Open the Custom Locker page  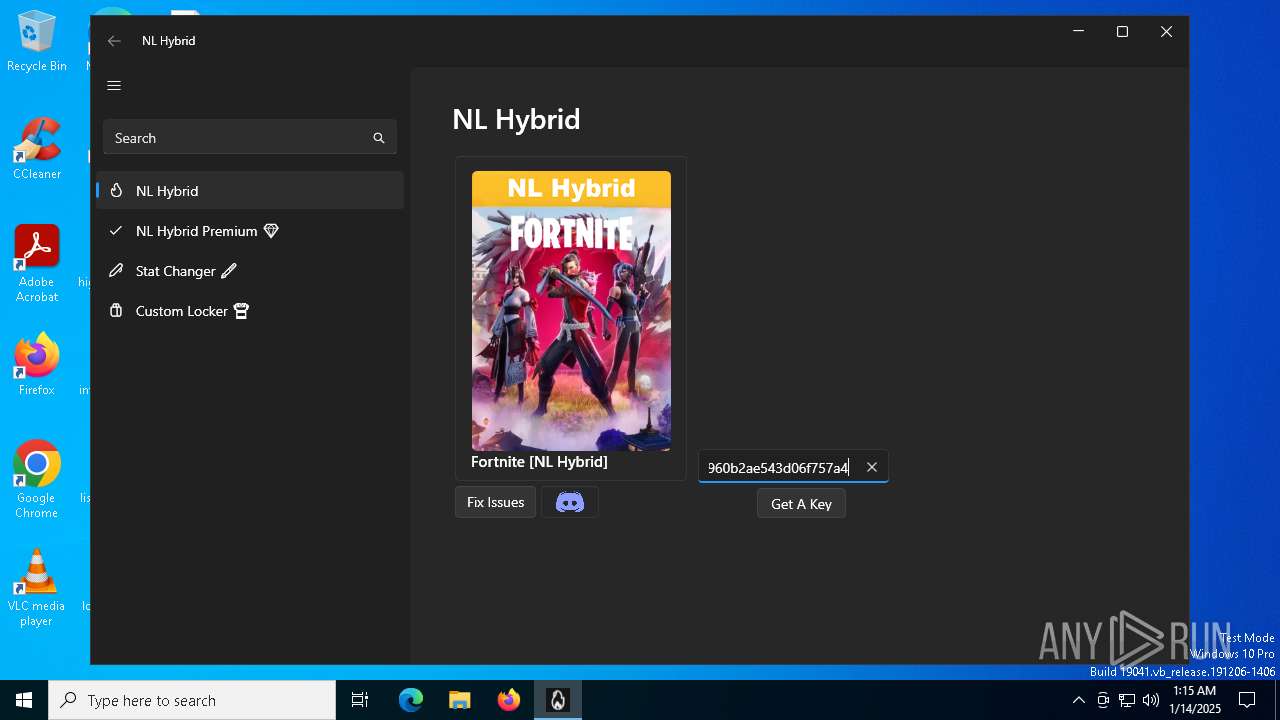click(250, 310)
